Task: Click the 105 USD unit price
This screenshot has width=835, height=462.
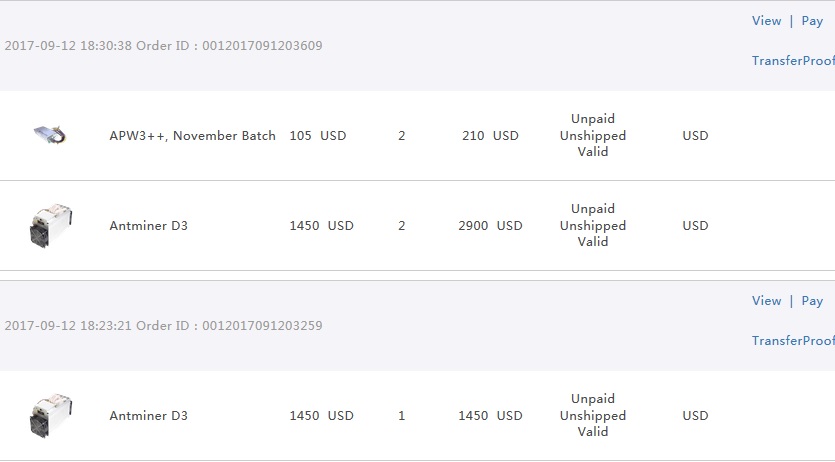Action: pyautogui.click(x=317, y=136)
